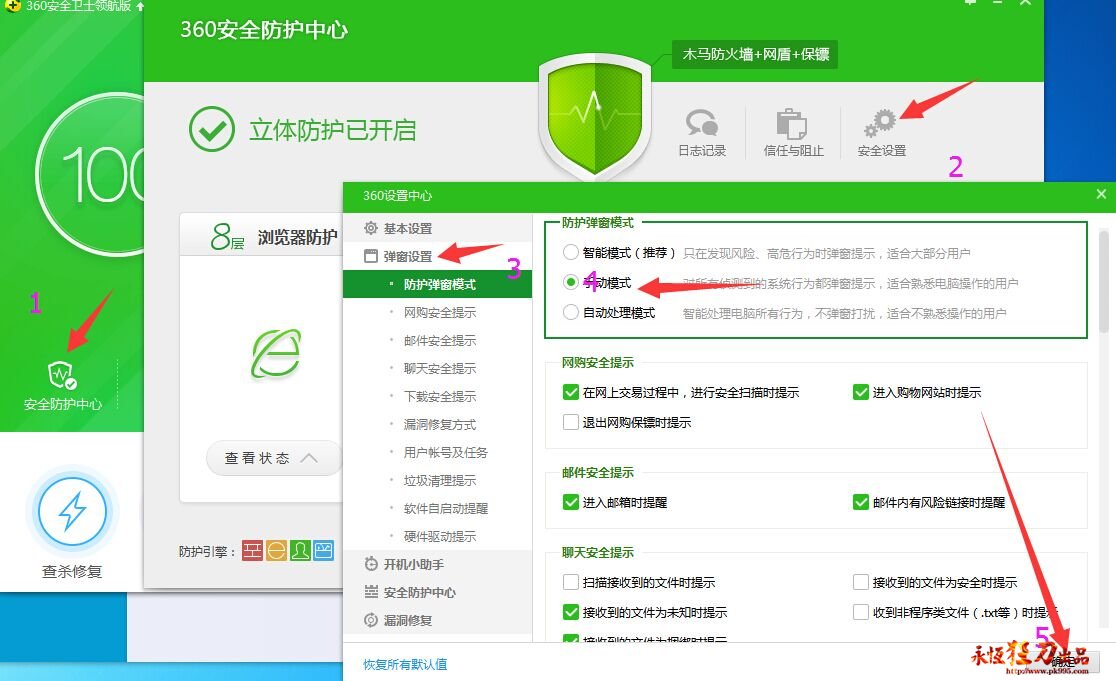Screen dimensions: 1116x681
Task: Go to 邮件安全提示 in the sidebar
Action: 440,340
